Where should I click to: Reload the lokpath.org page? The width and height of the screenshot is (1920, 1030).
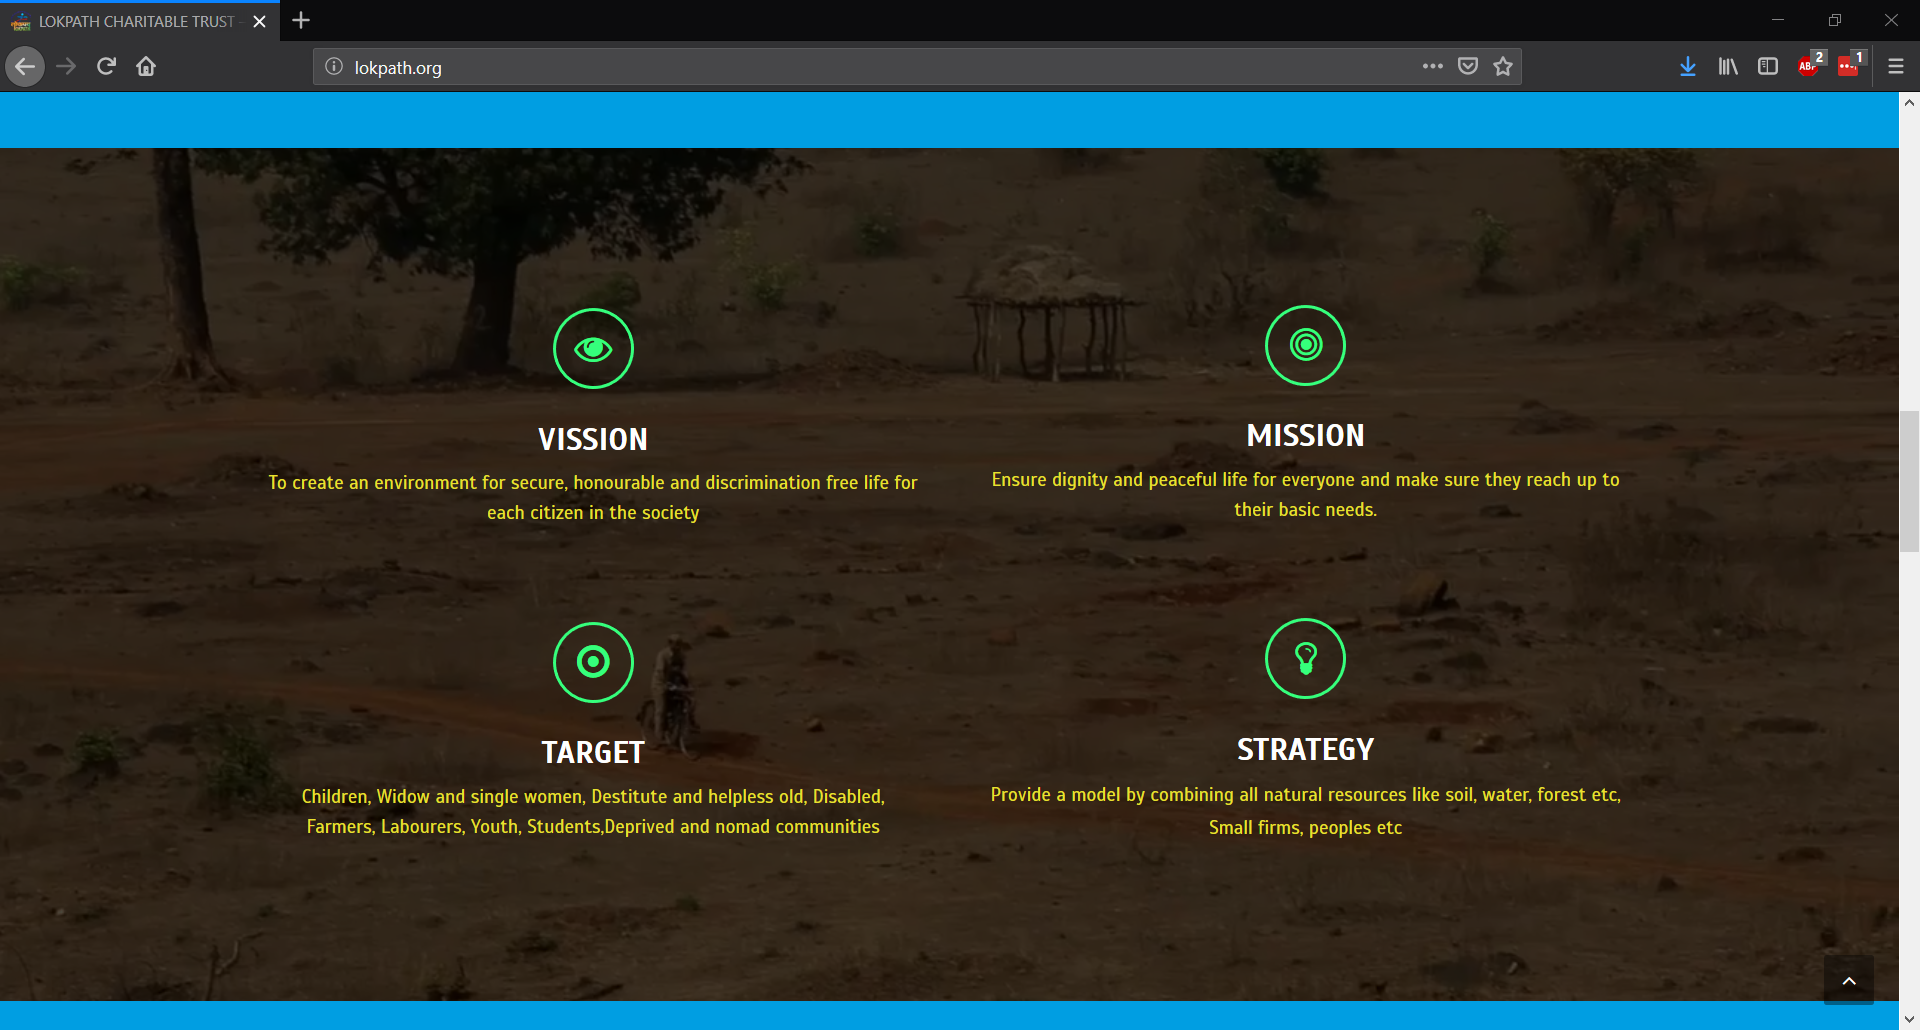(x=105, y=66)
